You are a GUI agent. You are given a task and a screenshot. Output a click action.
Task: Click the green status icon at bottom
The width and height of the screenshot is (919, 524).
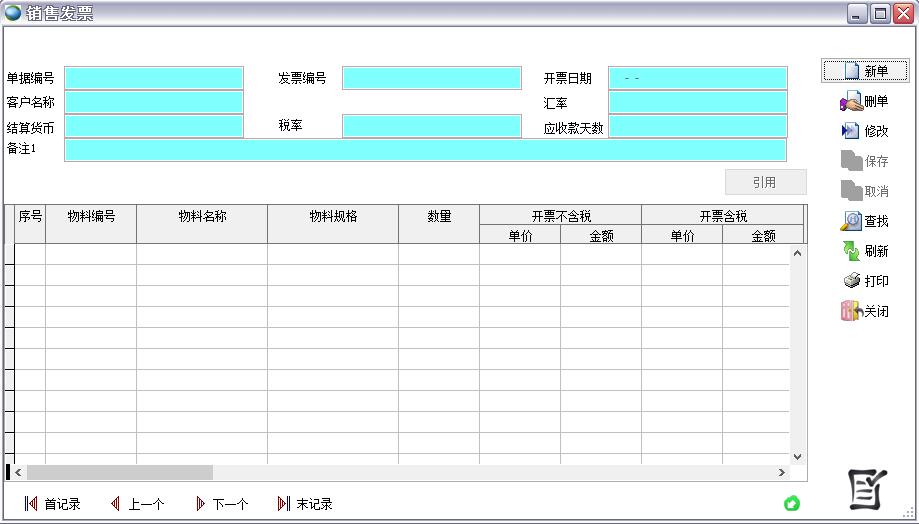(x=792, y=503)
